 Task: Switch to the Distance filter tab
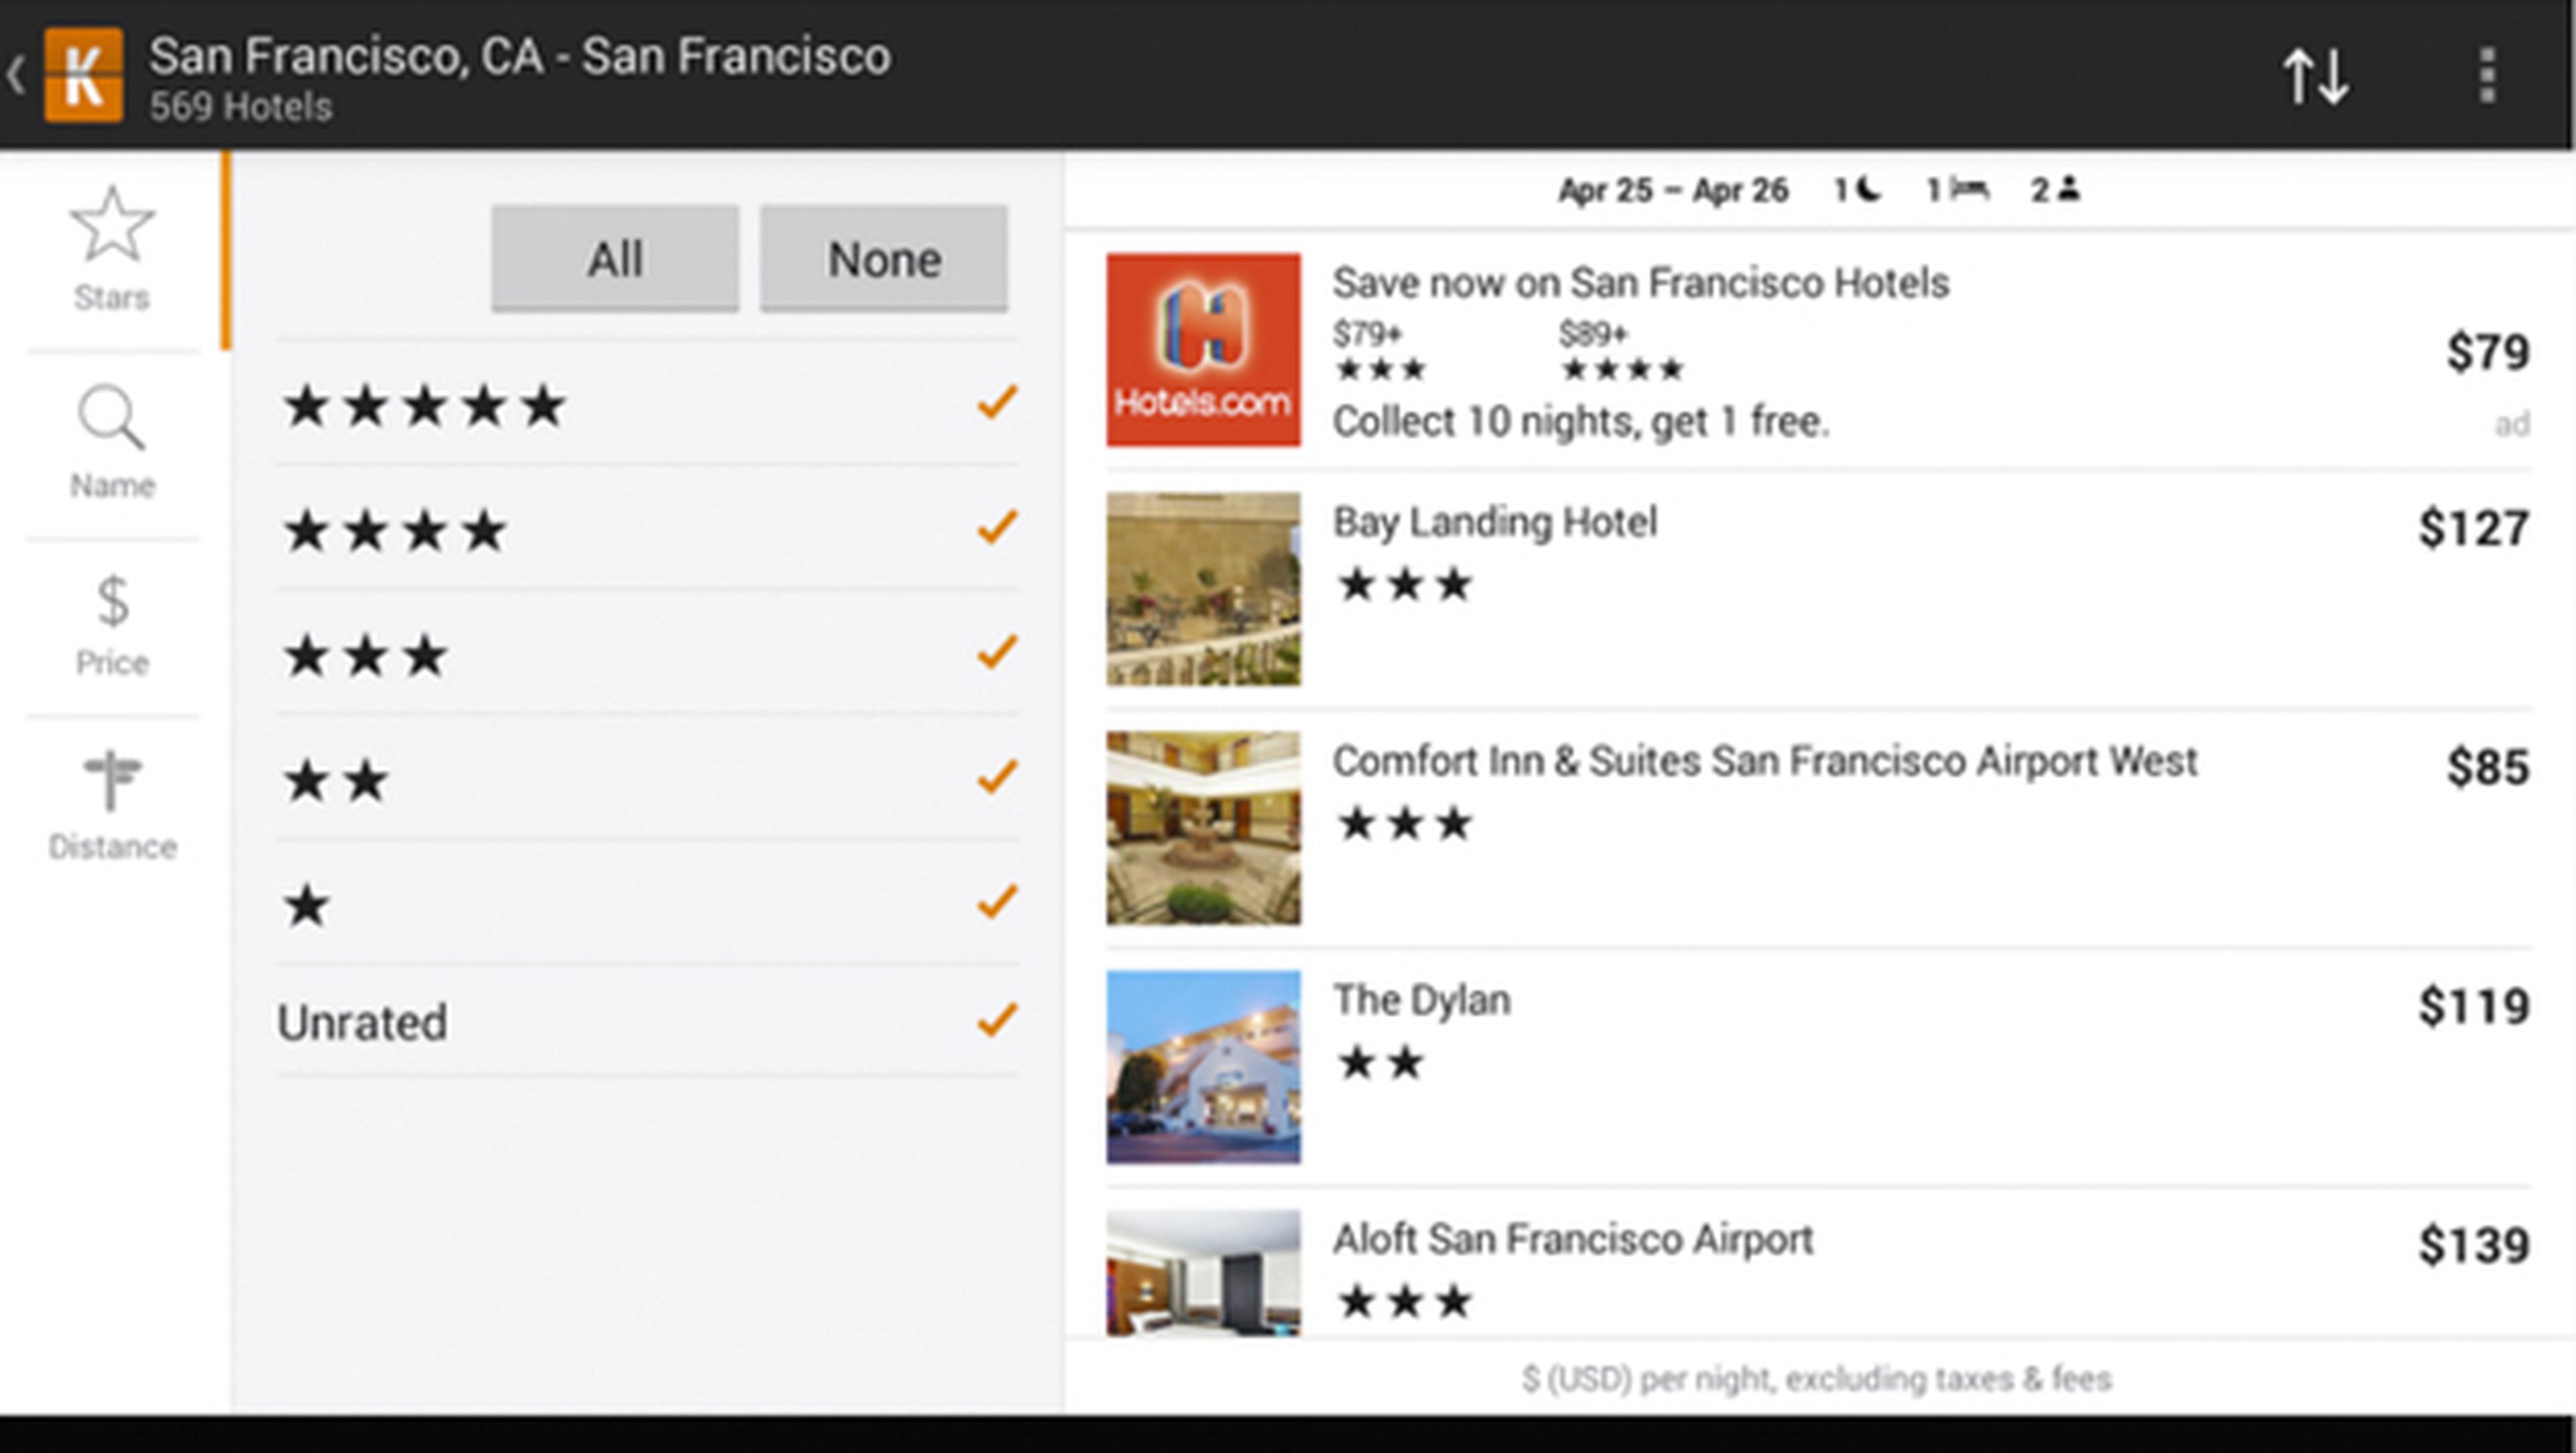point(112,806)
